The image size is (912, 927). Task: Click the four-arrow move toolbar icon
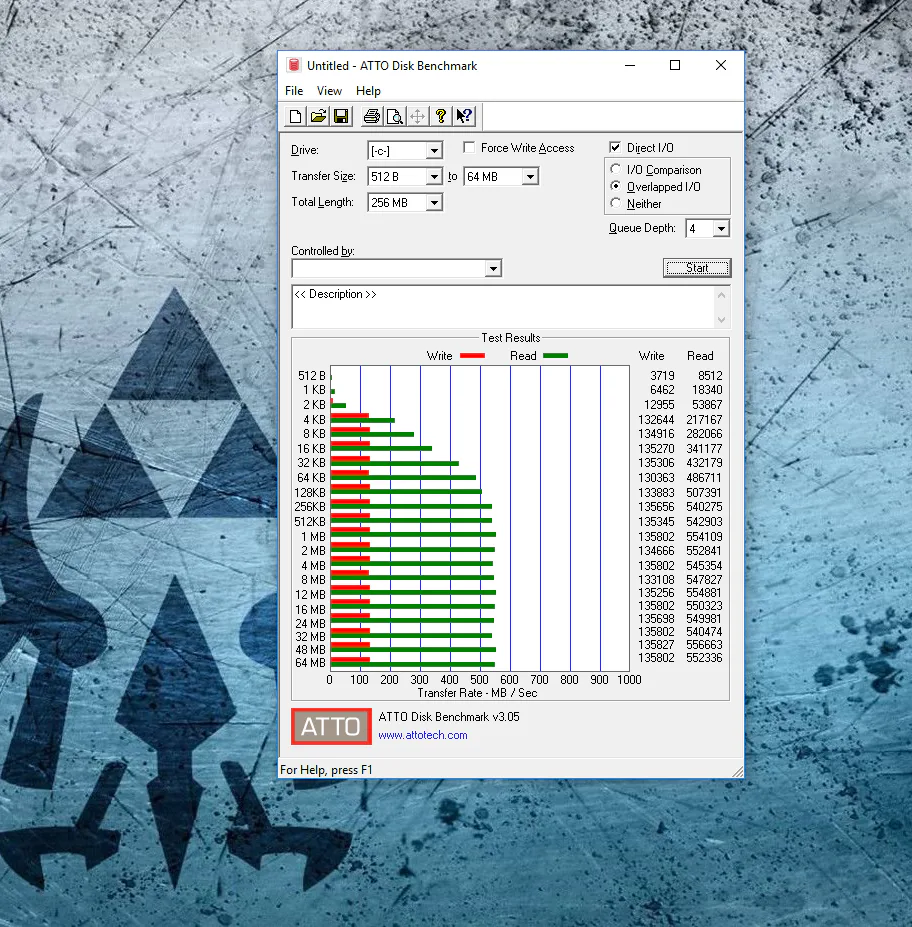(x=417, y=116)
